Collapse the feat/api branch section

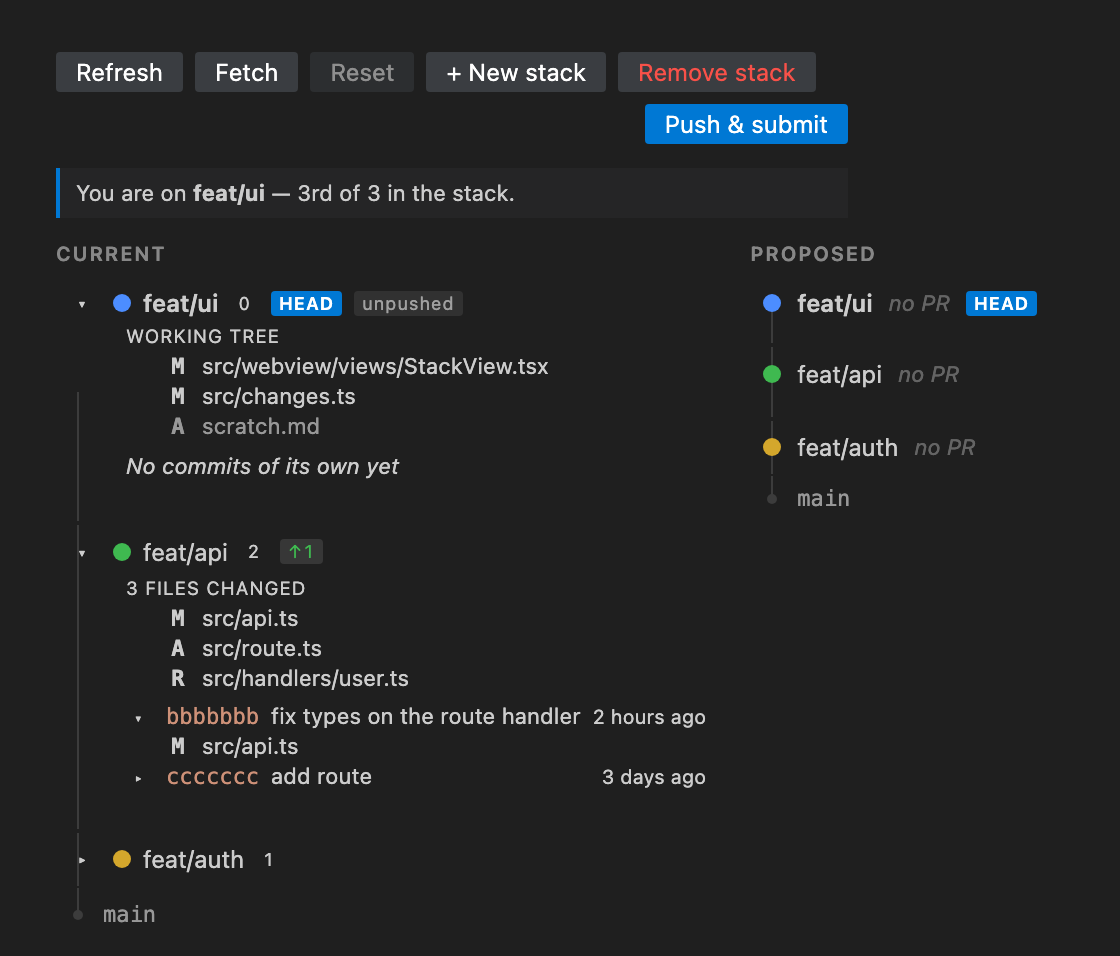click(x=82, y=553)
